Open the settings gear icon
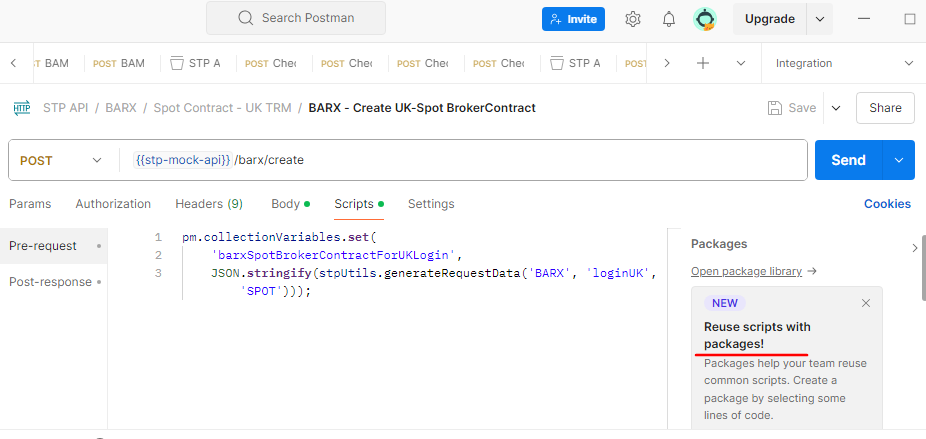 point(633,19)
